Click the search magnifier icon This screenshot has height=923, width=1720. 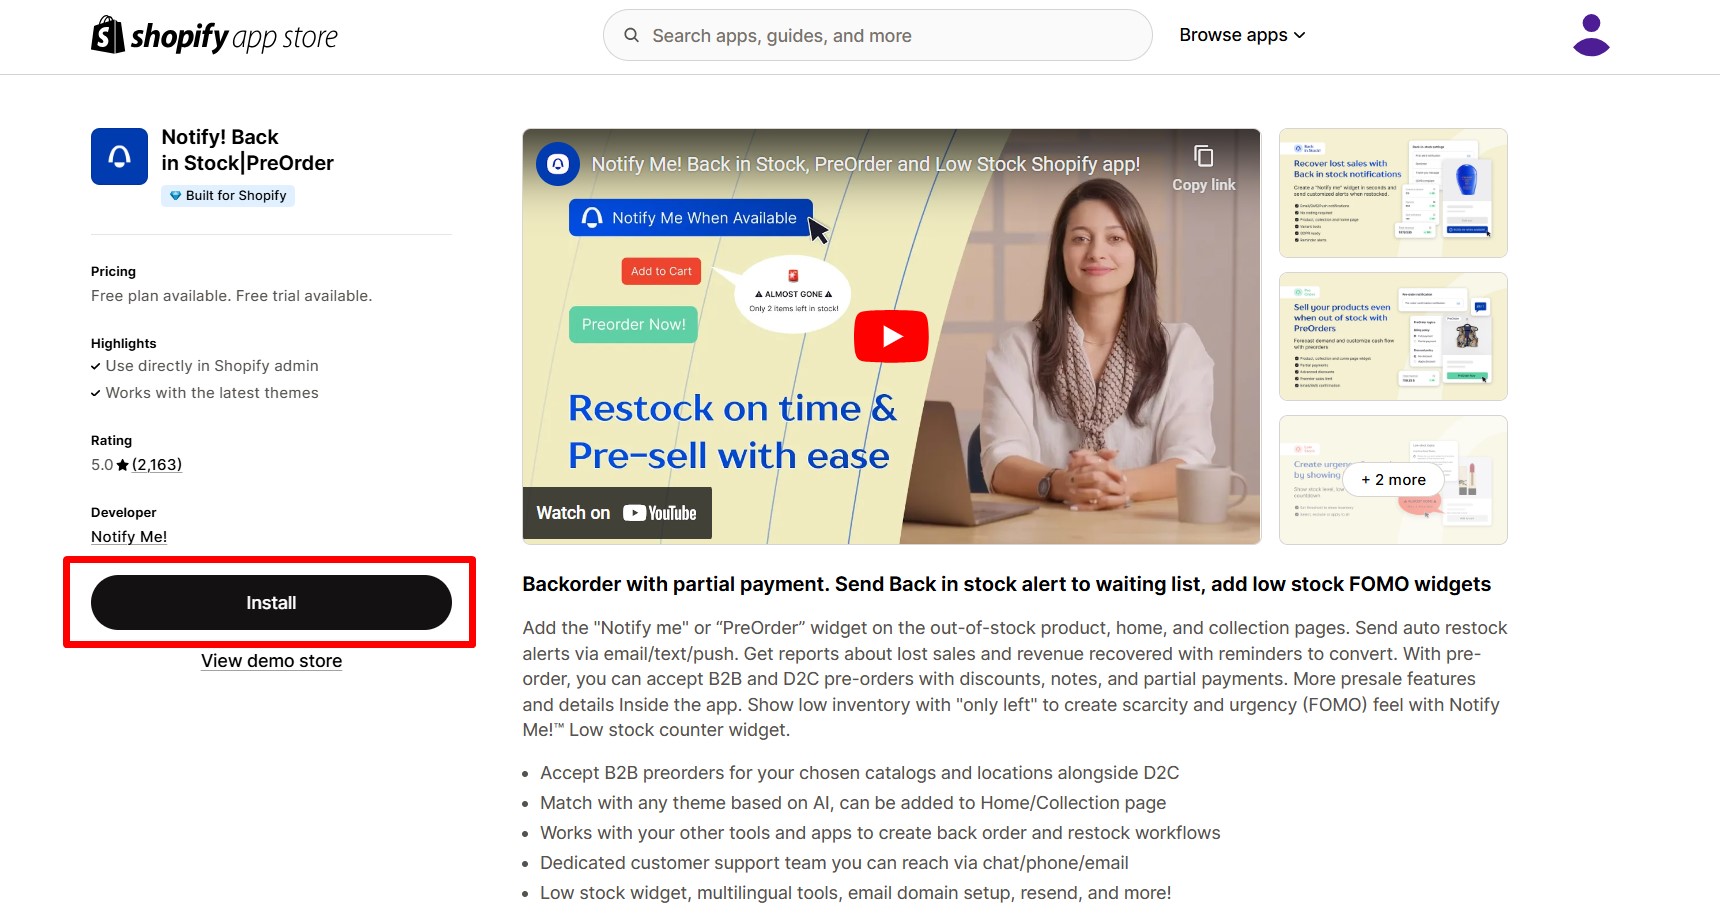(x=631, y=35)
